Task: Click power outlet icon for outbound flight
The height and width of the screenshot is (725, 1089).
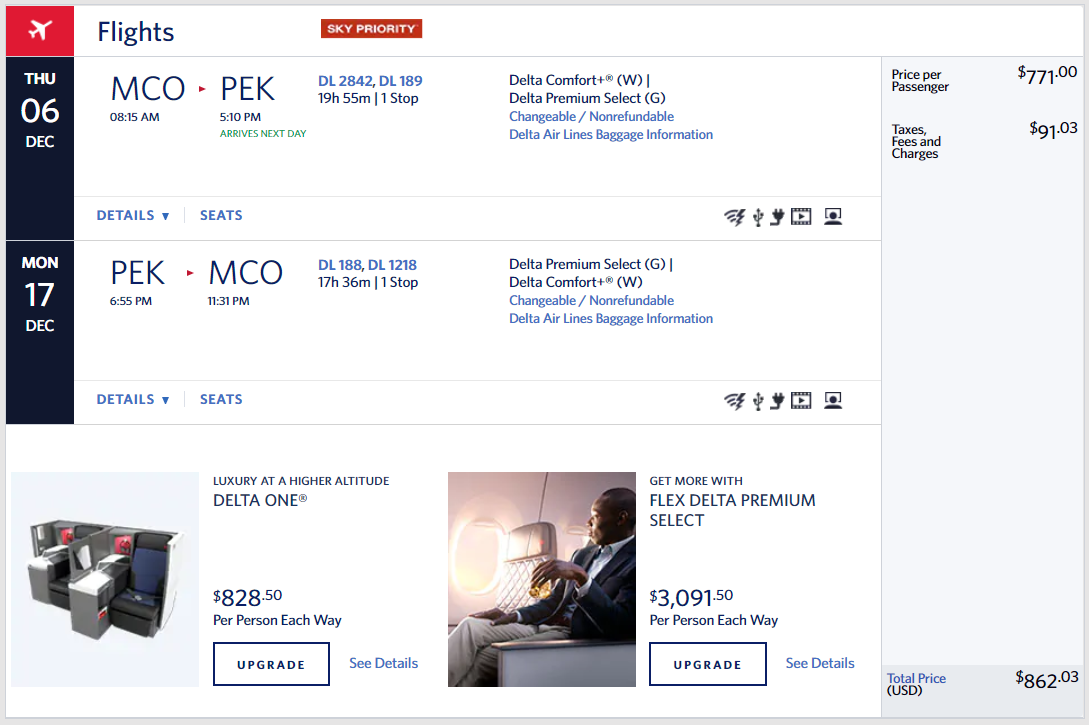Action: [776, 217]
